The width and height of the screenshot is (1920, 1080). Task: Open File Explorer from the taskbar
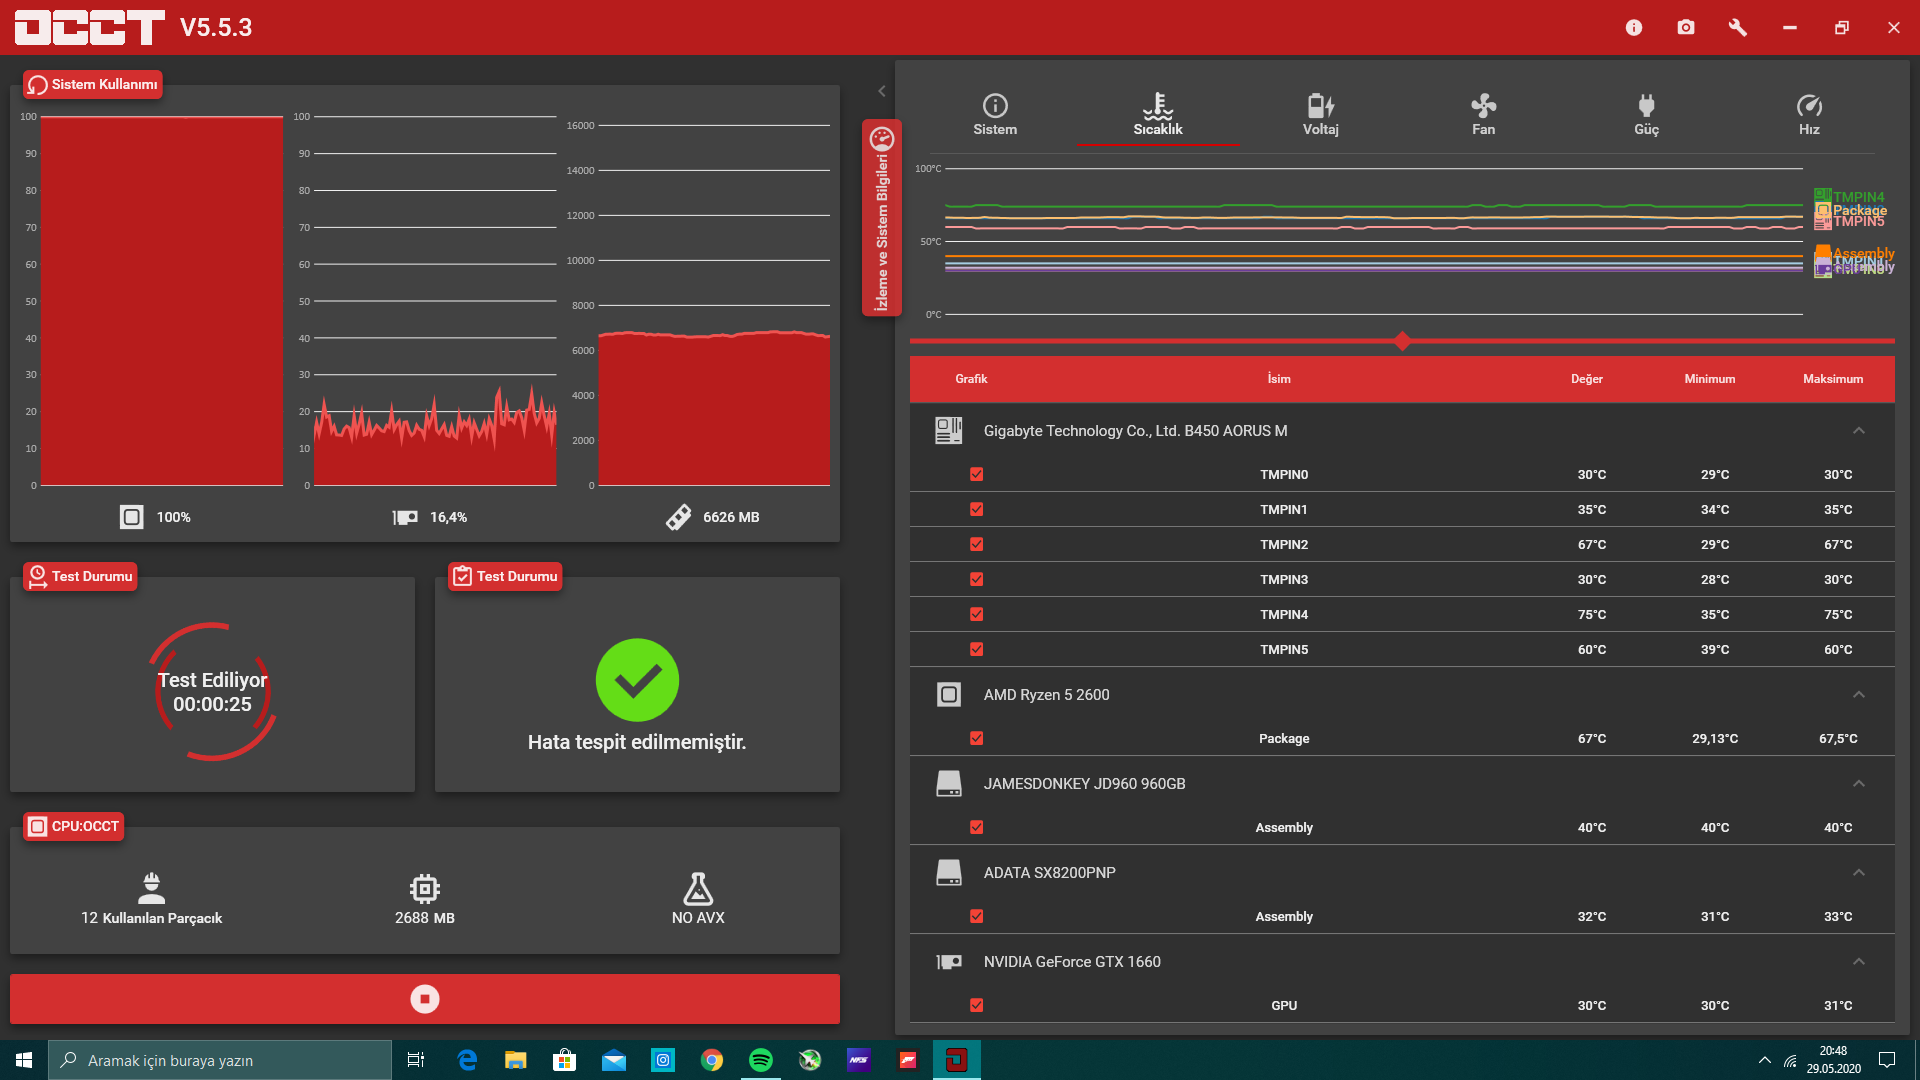(516, 1060)
